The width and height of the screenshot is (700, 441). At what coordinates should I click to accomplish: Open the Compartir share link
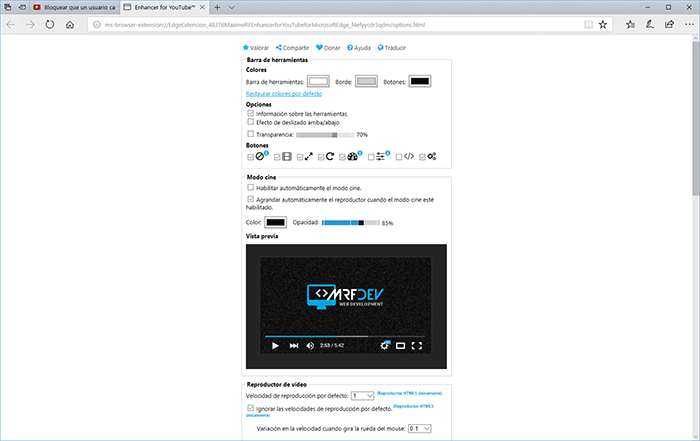click(292, 48)
